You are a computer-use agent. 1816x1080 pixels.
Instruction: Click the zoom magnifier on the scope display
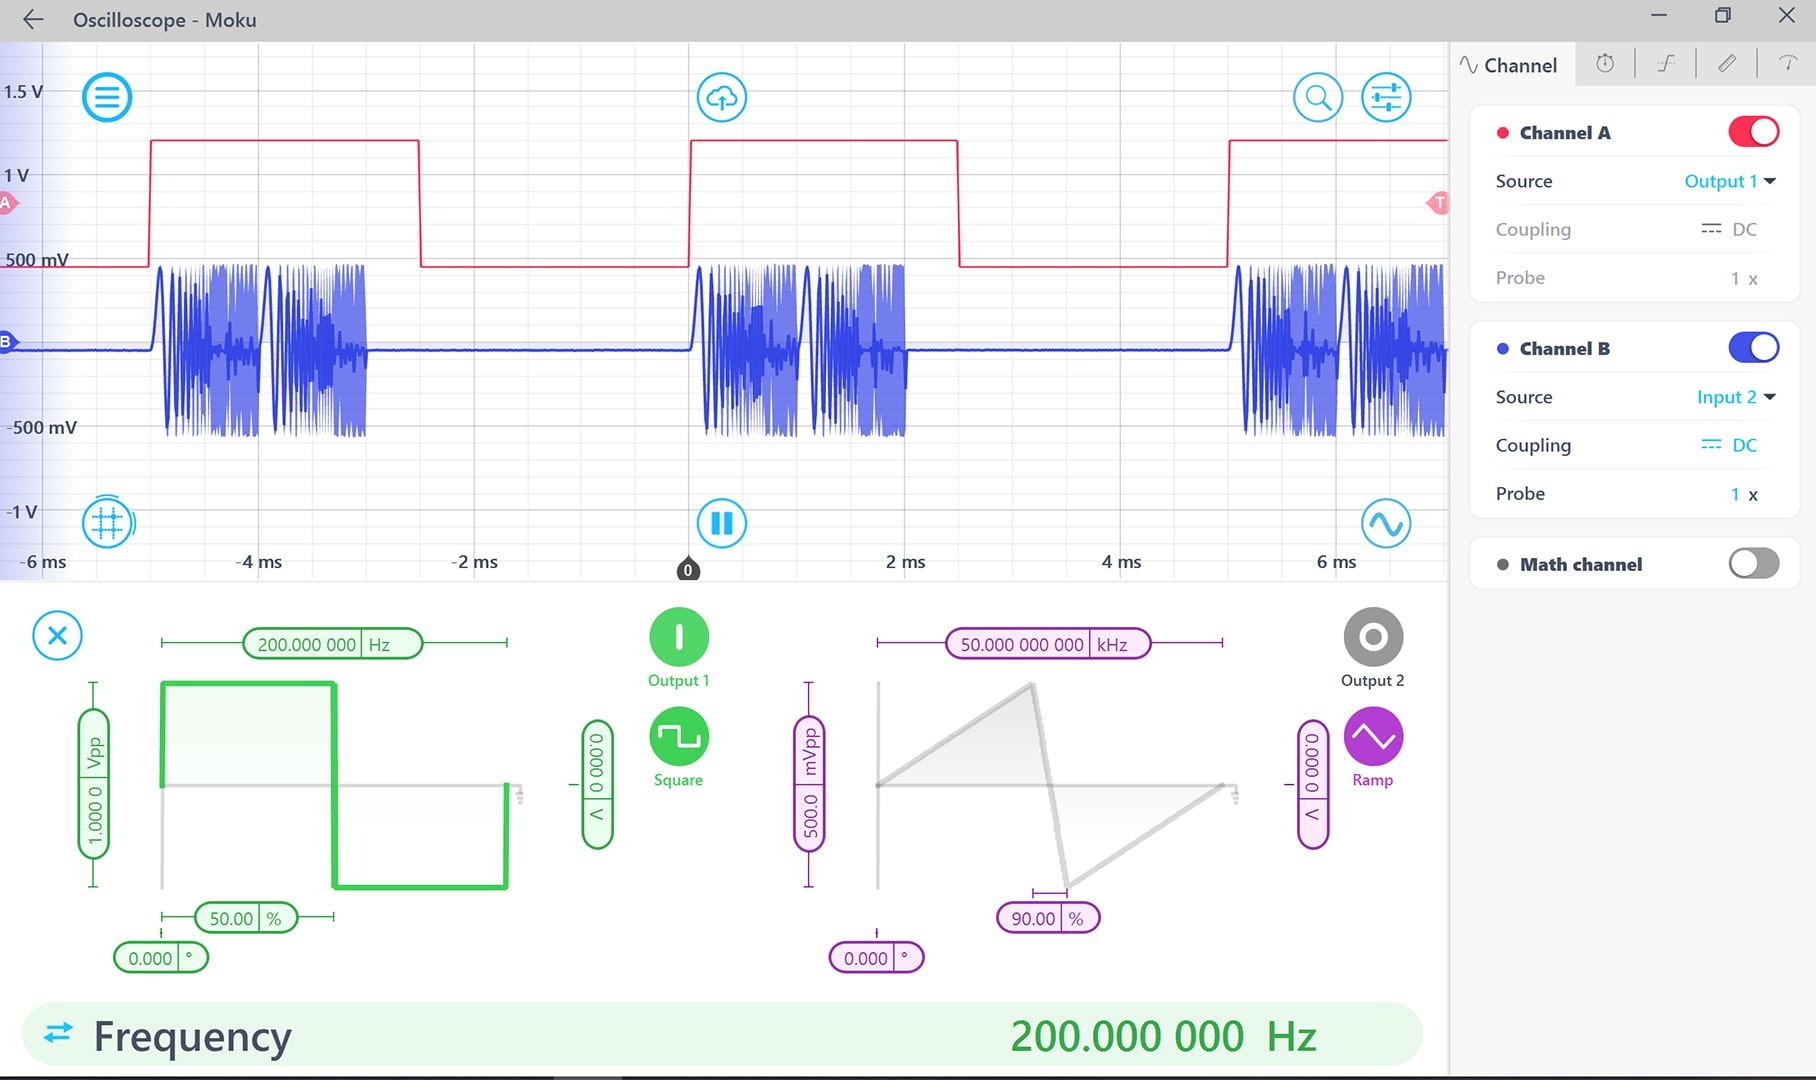tap(1318, 97)
